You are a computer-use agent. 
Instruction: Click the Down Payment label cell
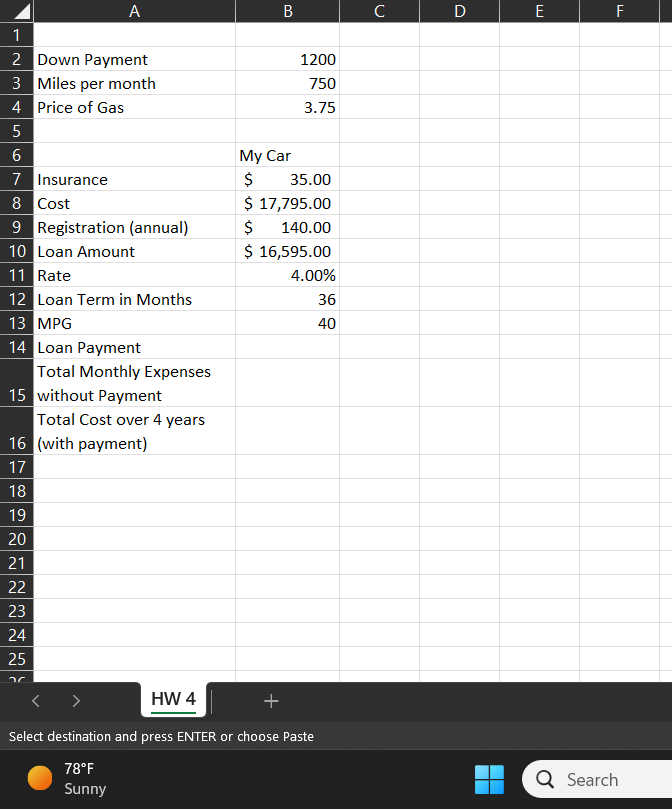[134, 59]
